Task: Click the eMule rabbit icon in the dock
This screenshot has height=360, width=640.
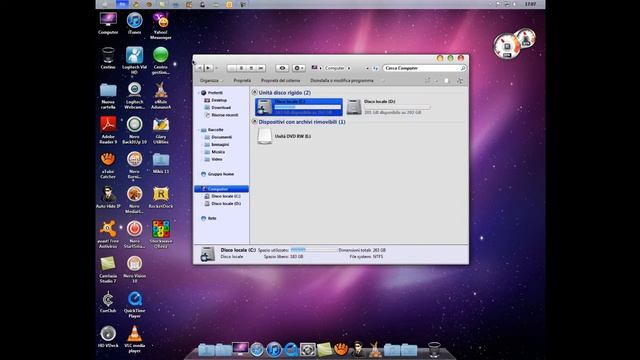Action: [375, 349]
